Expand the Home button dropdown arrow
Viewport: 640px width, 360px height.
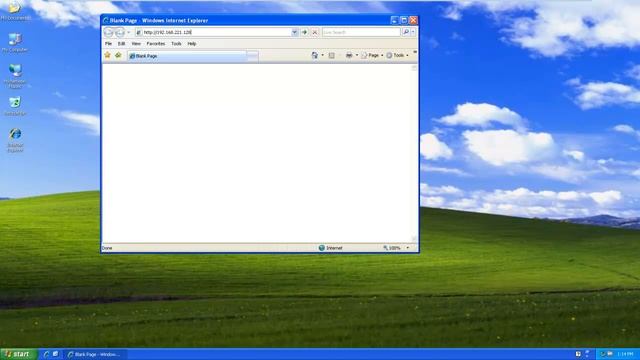point(322,55)
